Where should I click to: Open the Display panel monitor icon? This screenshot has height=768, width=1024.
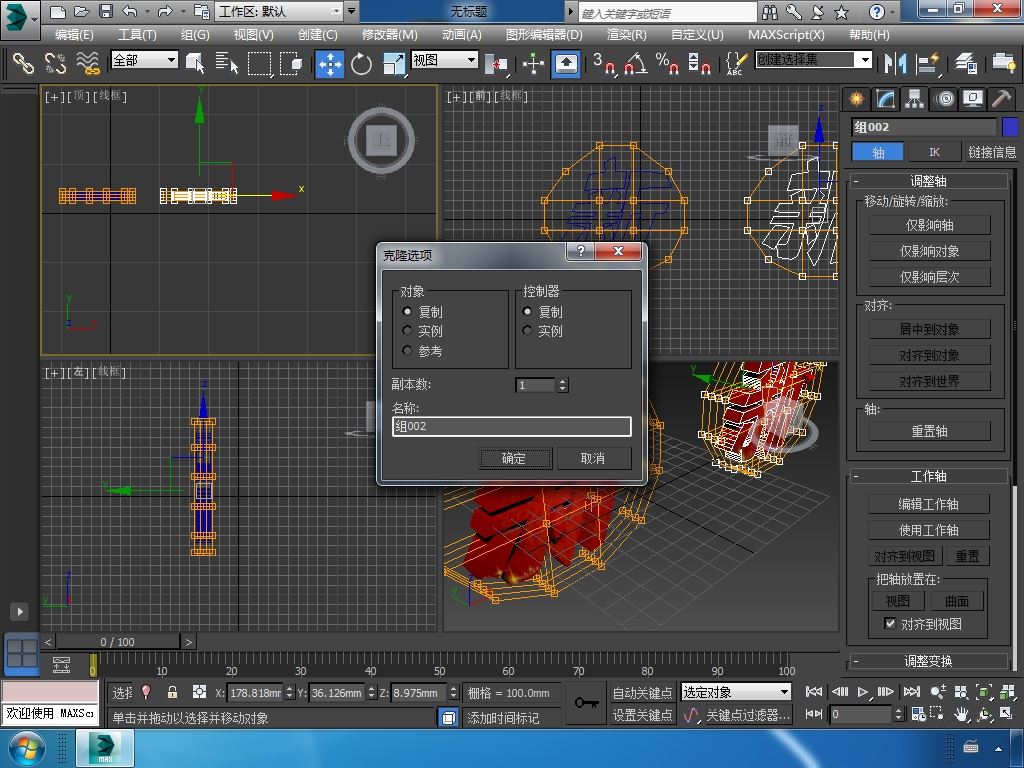pyautogui.click(x=972, y=98)
